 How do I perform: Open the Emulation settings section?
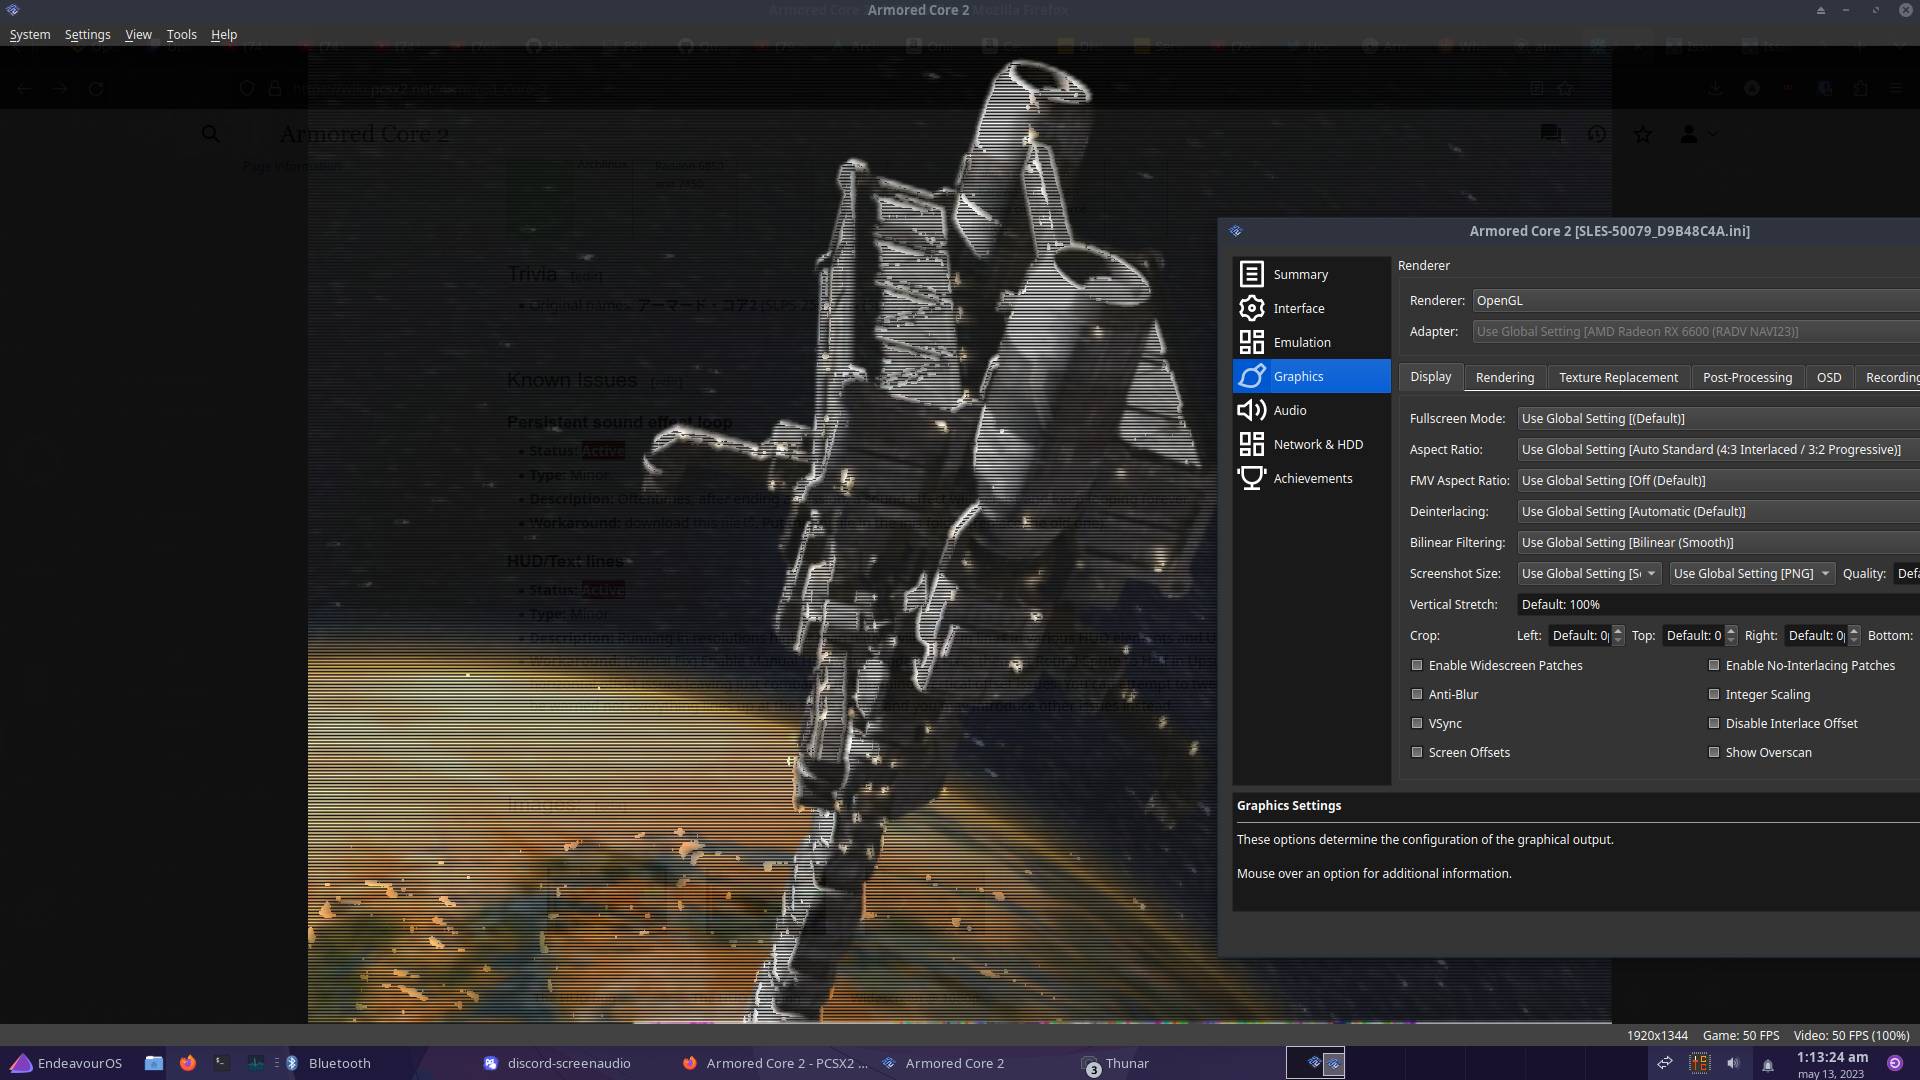[1301, 342]
